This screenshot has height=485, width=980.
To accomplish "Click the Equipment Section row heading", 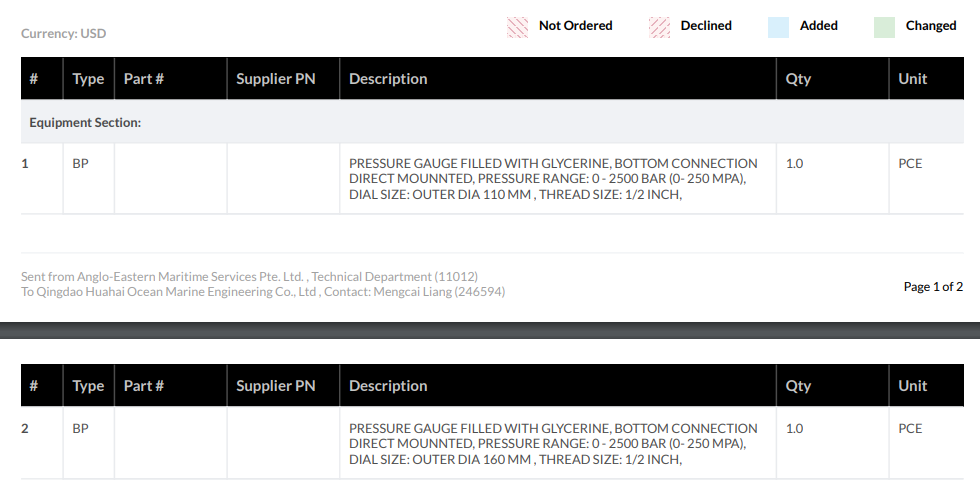I will (x=85, y=123).
